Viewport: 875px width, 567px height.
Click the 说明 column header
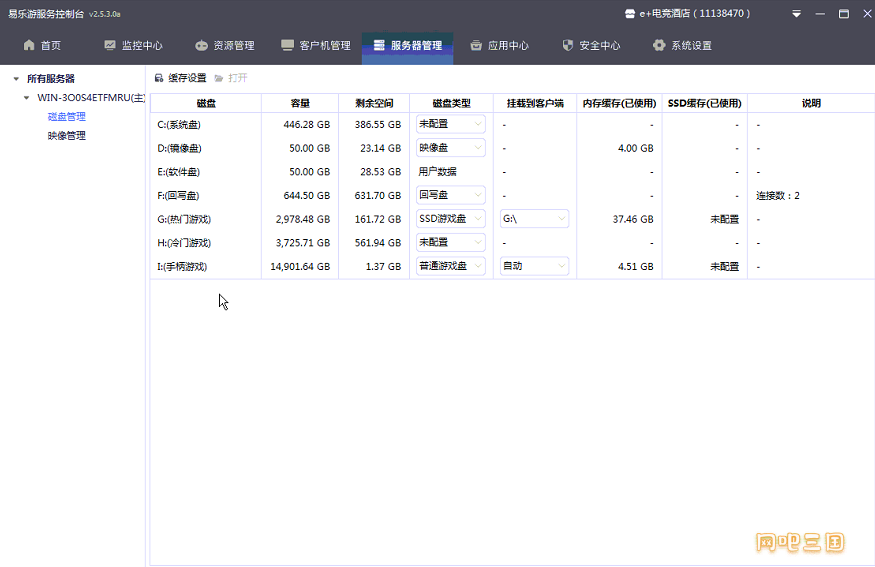811,103
